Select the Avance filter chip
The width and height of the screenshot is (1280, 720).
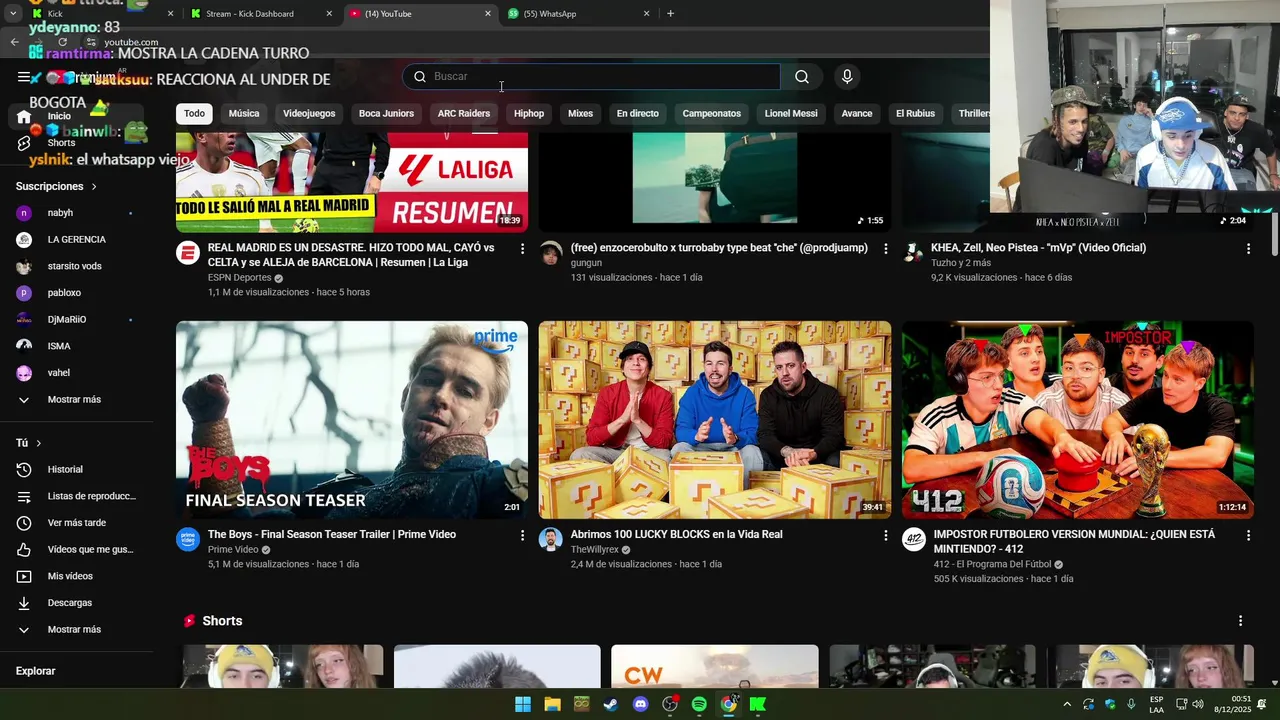click(x=857, y=113)
